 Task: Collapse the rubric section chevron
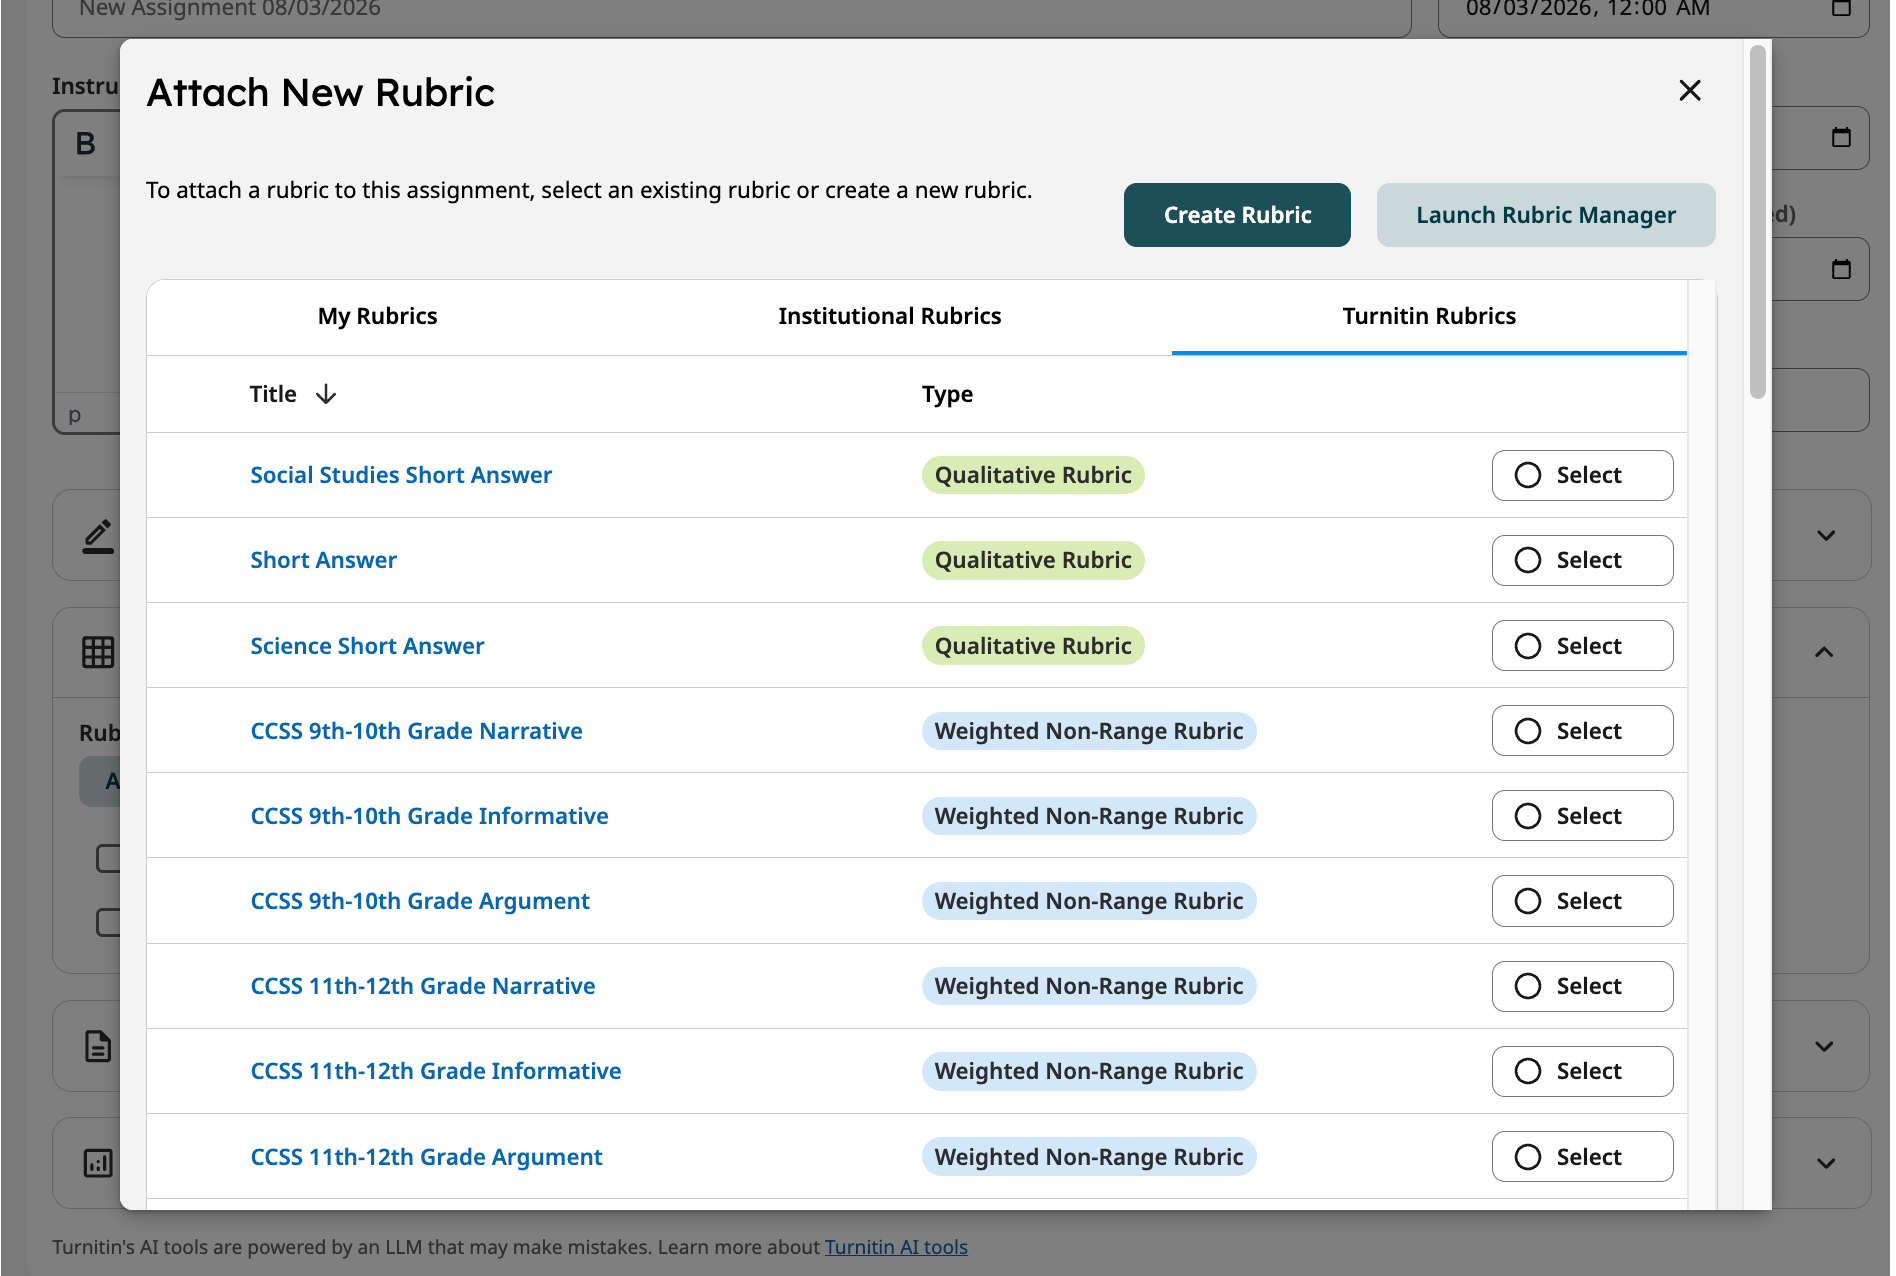coord(1824,652)
